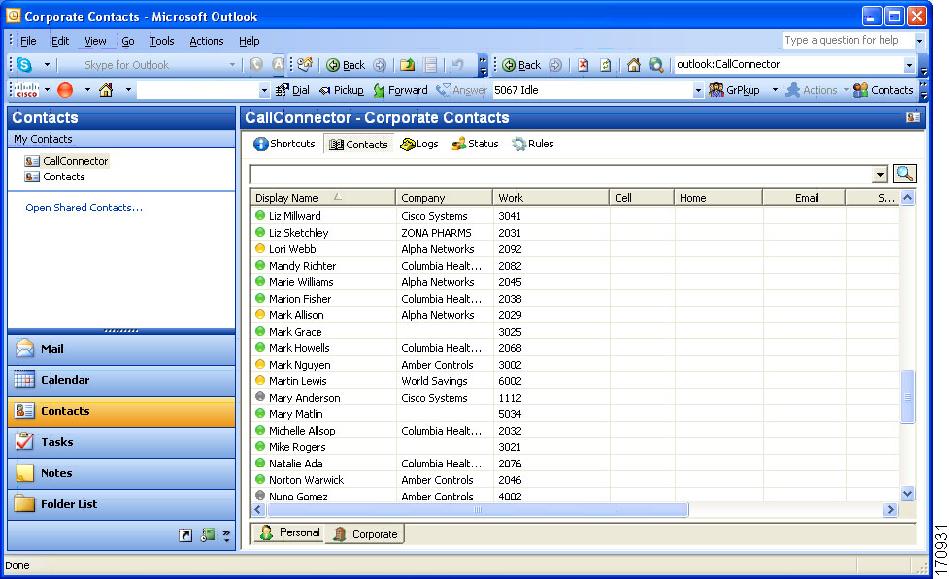Open the Cisco logo dropdown arrow
Viewport: 949px width, 579px height.
point(47,90)
